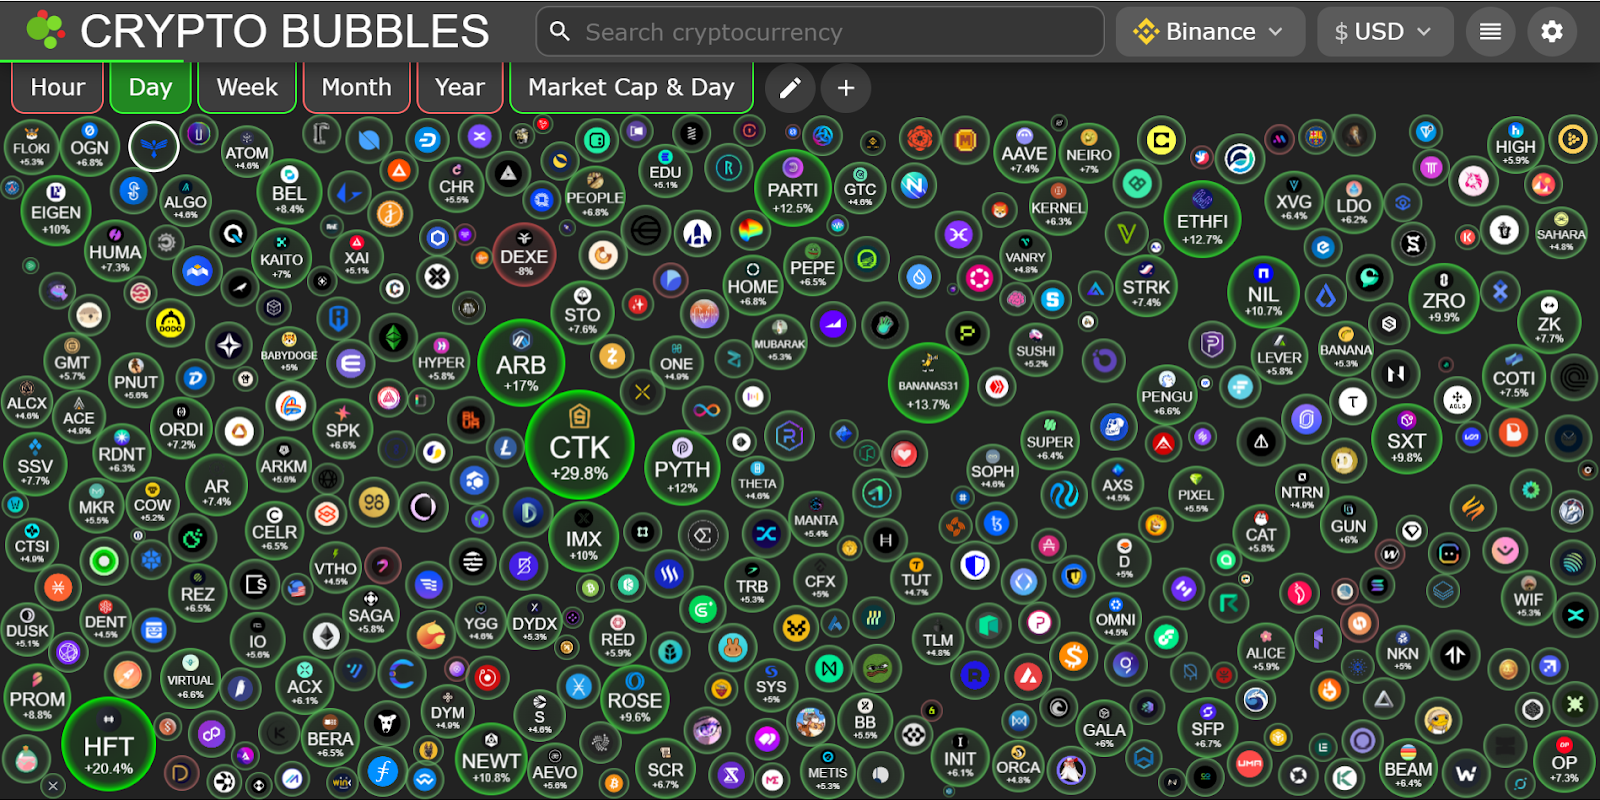Click the pencil edit chart icon
The image size is (1600, 800).
(790, 88)
